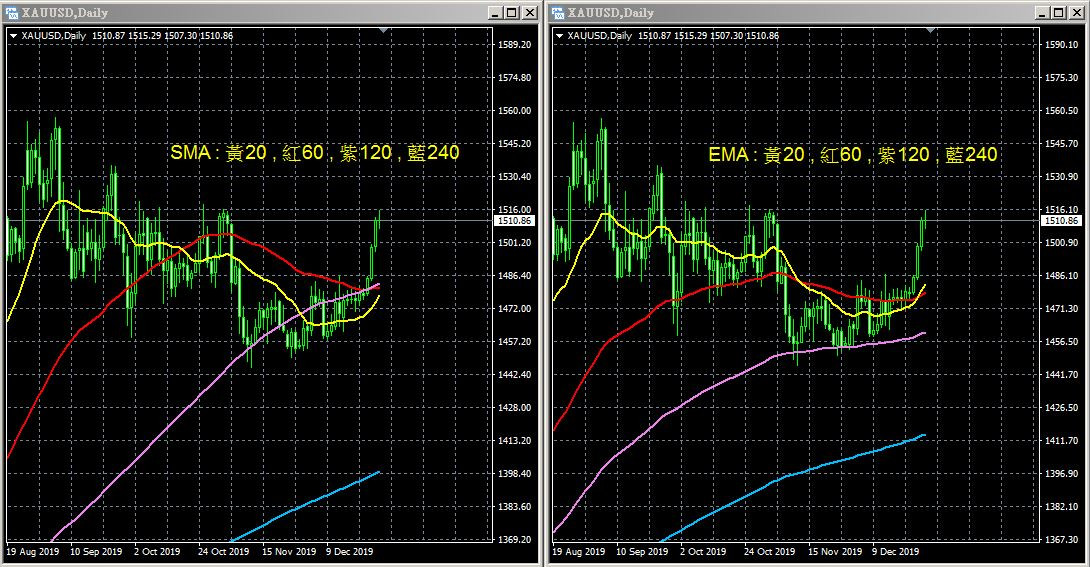This screenshot has width=1090, height=567.
Task: Select the EMA legend text annotation
Action: (x=853, y=154)
